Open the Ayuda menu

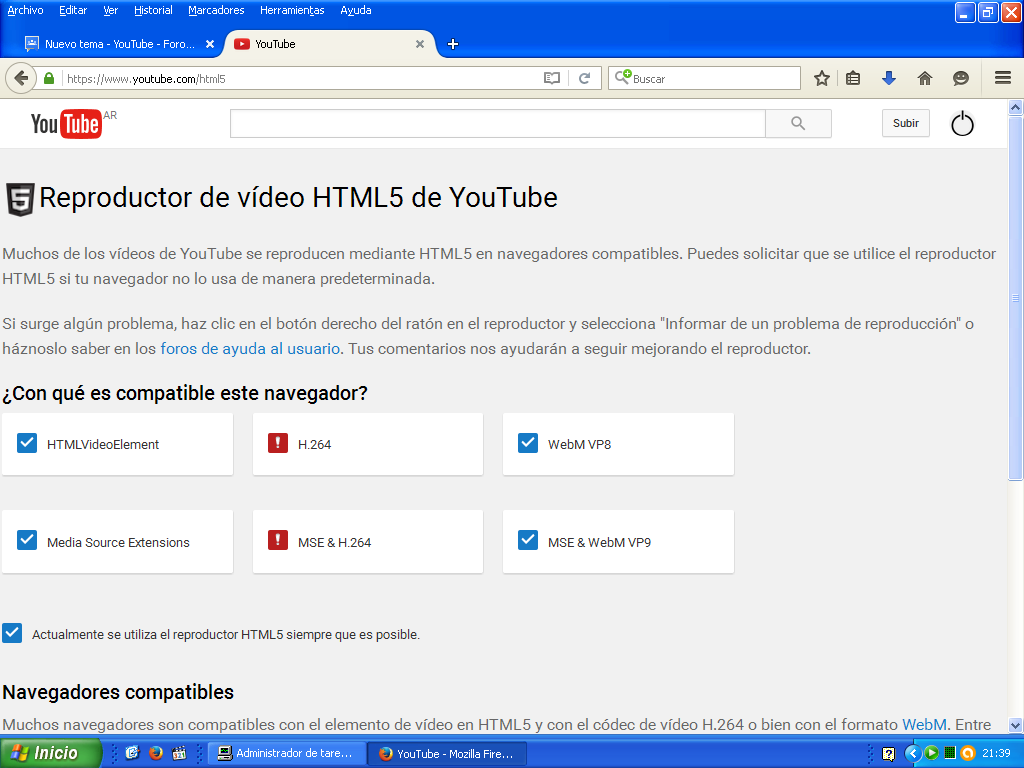356,10
